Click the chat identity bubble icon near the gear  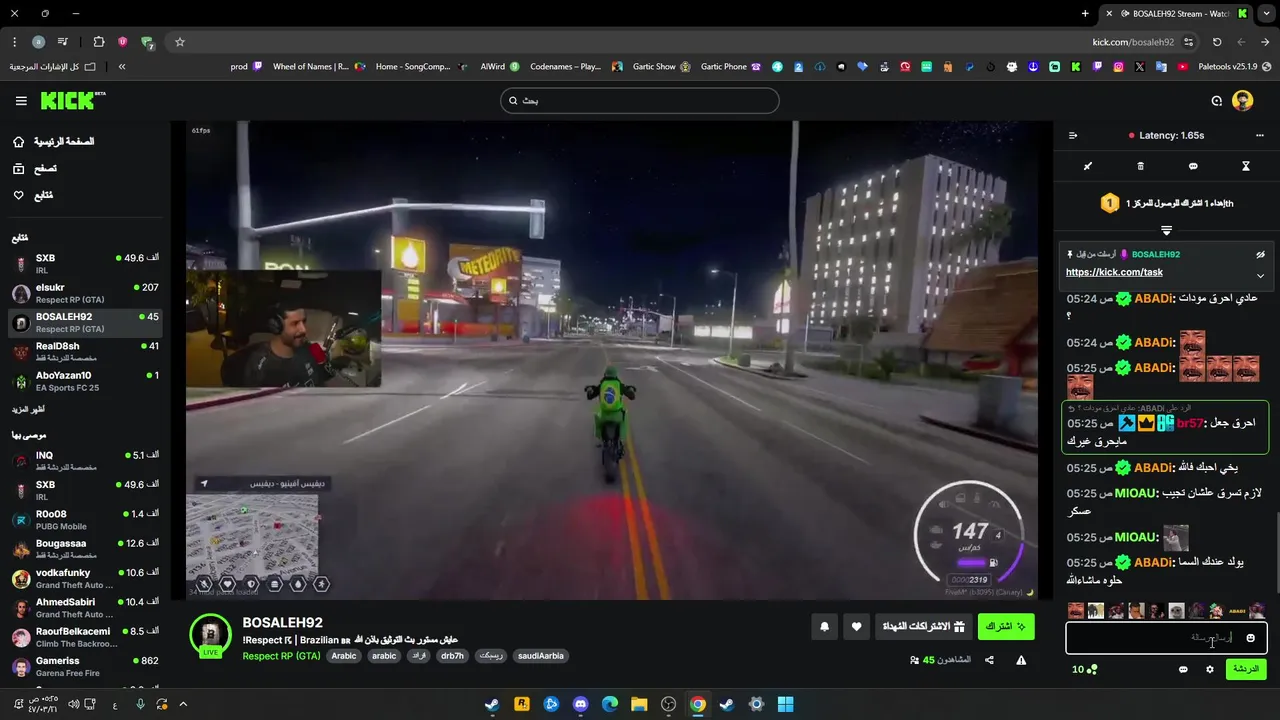tap(1183, 669)
